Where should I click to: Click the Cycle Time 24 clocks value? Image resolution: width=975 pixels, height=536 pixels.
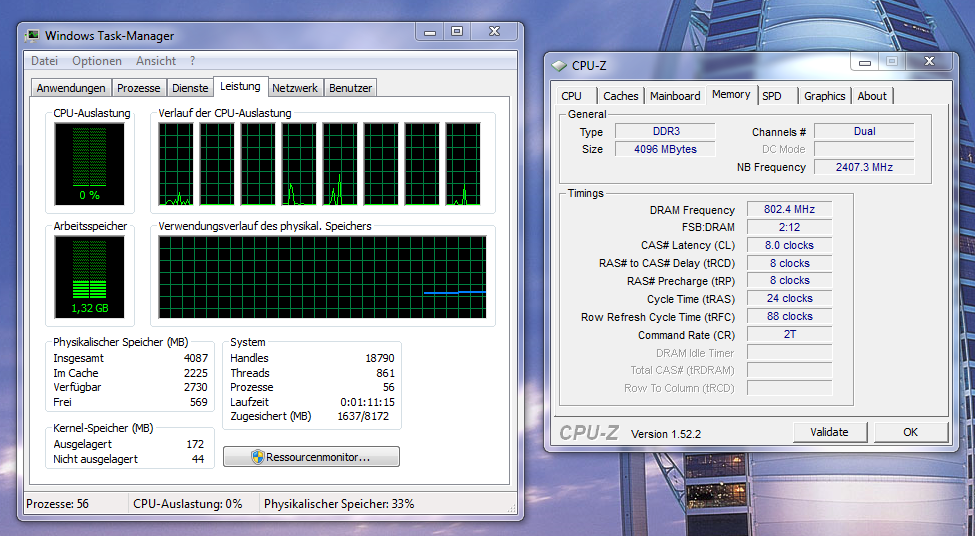[789, 298]
